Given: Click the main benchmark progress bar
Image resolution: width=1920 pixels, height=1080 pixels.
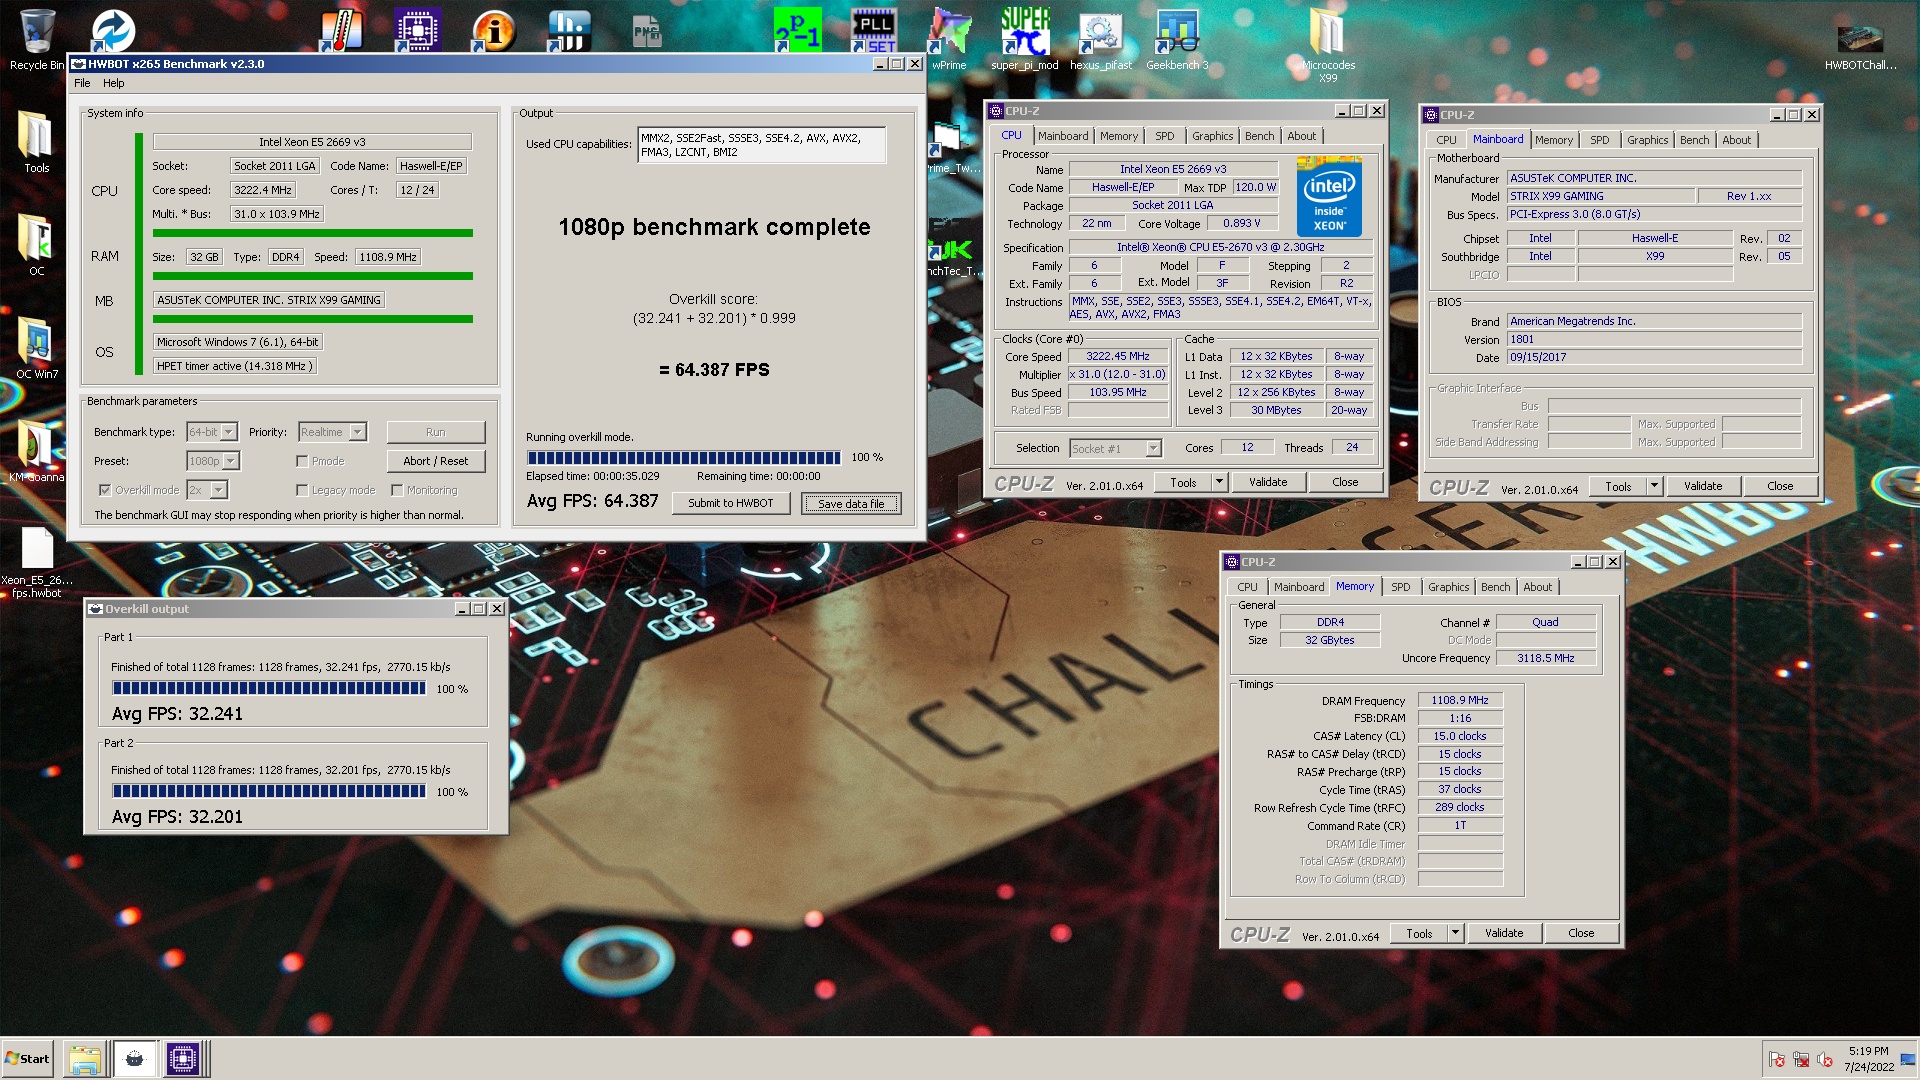Looking at the screenshot, I should 684,457.
